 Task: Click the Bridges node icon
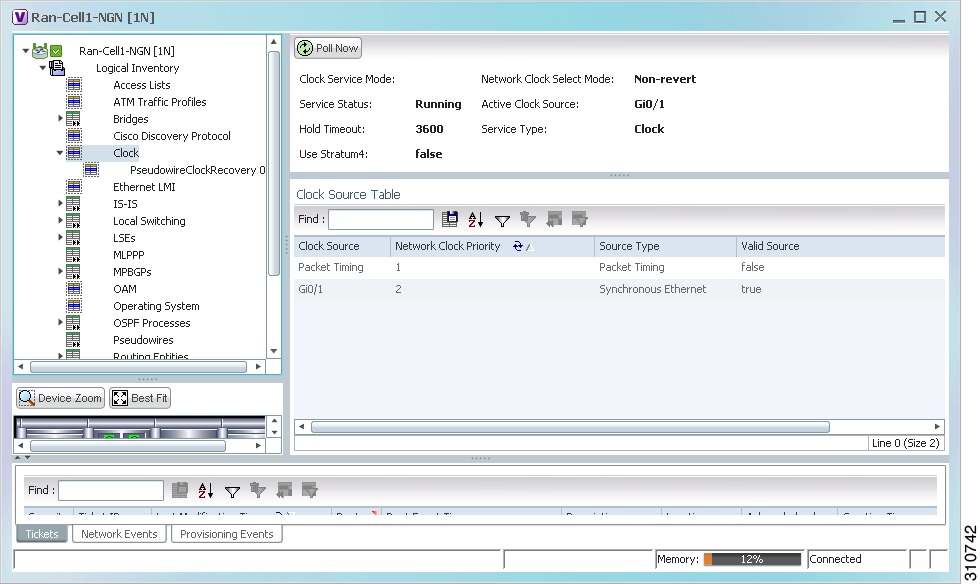[x=74, y=118]
